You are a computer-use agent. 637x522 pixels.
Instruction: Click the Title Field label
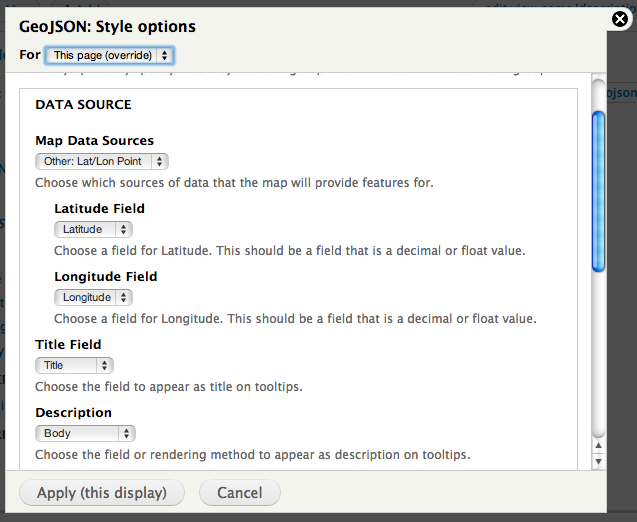point(68,344)
